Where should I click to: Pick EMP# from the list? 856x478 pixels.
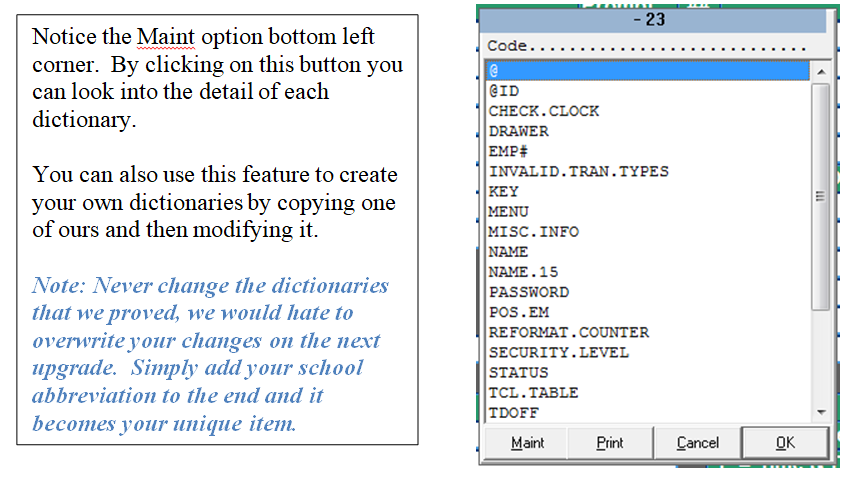[508, 151]
